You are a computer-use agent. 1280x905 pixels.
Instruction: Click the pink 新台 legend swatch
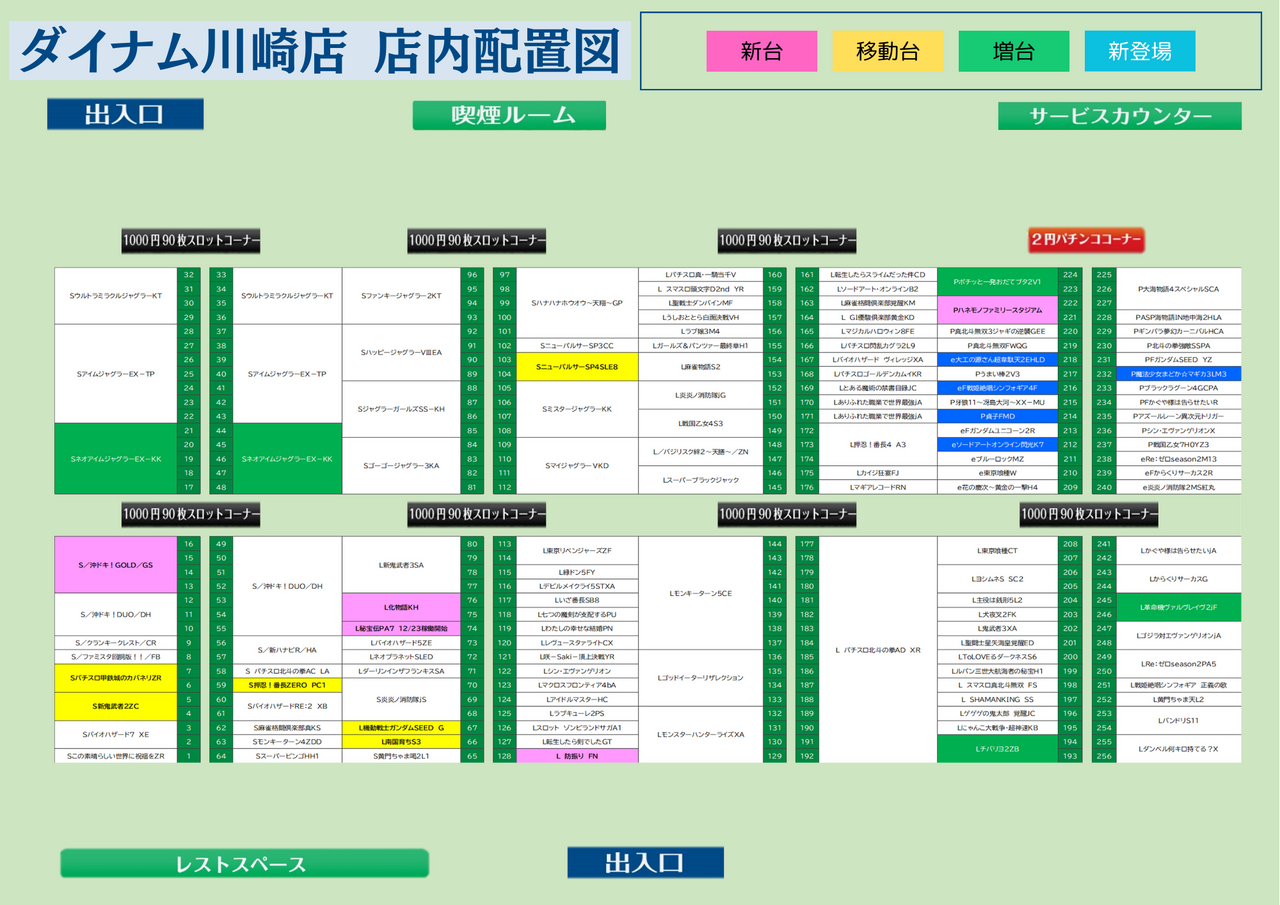tap(761, 51)
